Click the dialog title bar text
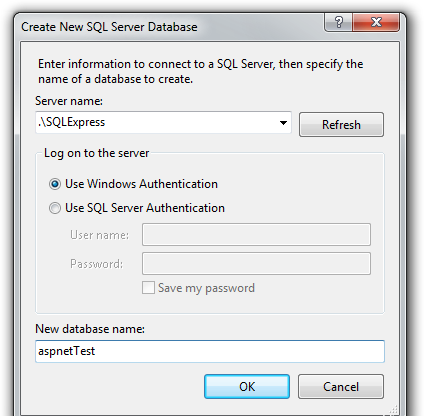This screenshot has height=416, width=424. [x=109, y=27]
